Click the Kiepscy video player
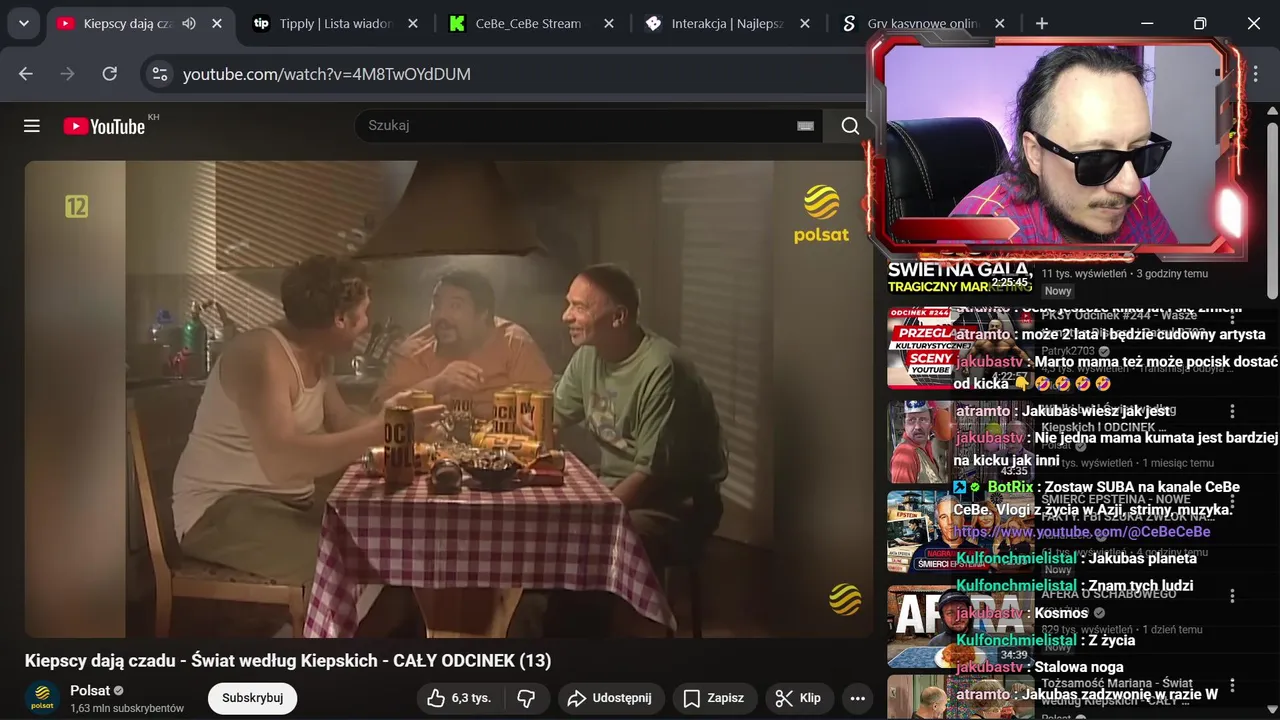The height and width of the screenshot is (720, 1280). point(449,399)
